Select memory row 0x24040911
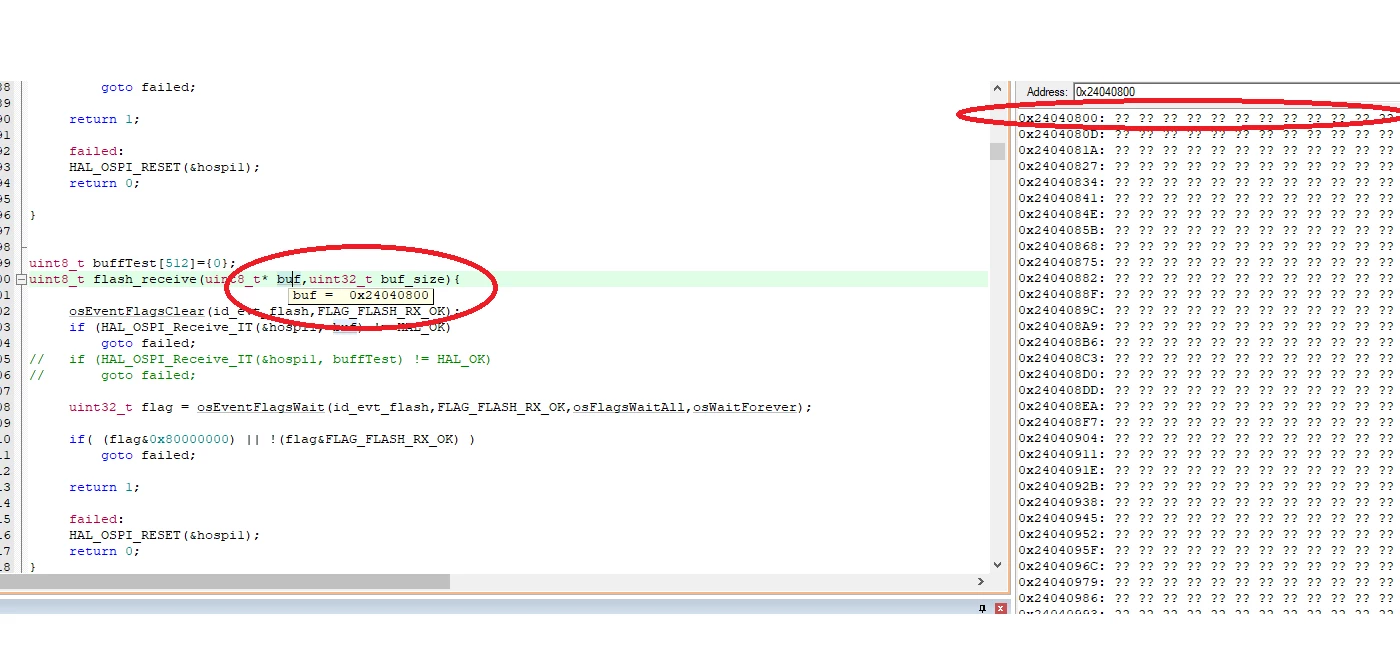1400x648 pixels. click(1207, 454)
